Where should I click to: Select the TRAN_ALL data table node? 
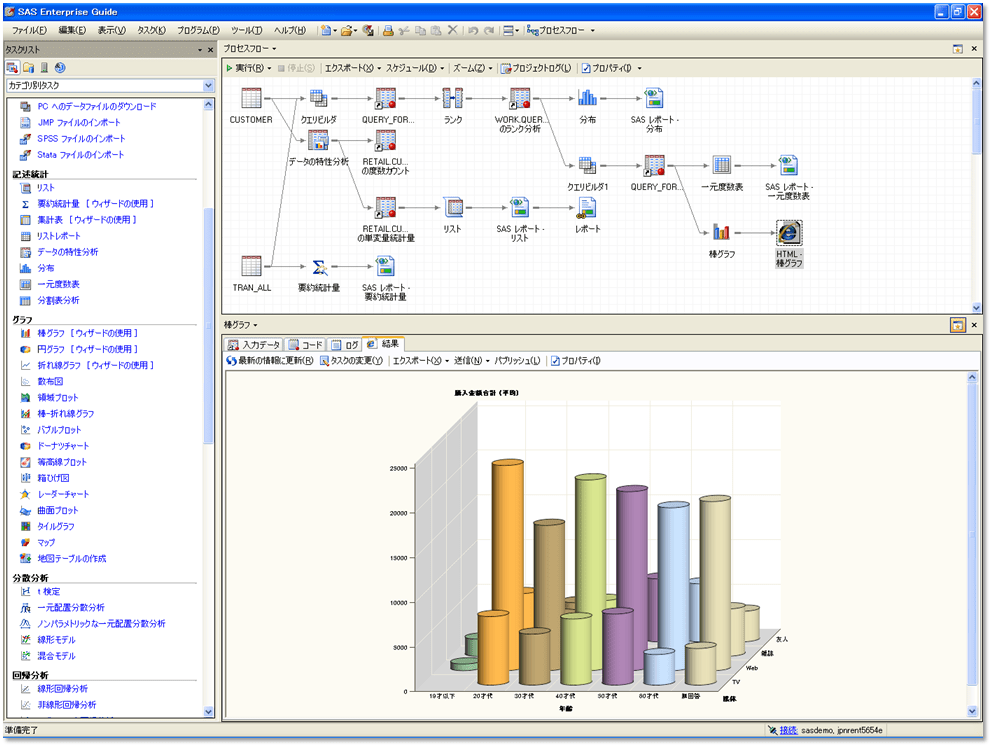pyautogui.click(x=251, y=267)
